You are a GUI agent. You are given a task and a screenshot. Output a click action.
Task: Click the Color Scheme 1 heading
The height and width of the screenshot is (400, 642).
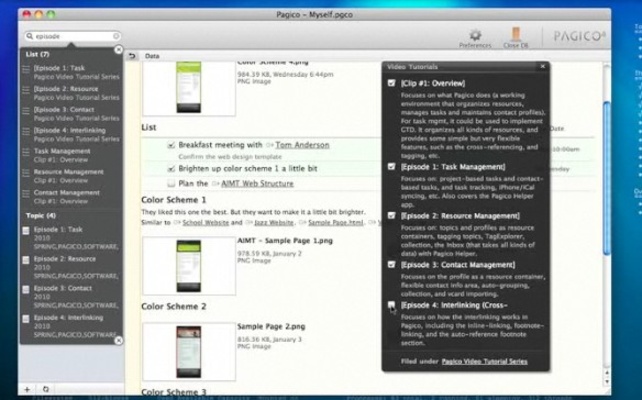[x=174, y=200]
